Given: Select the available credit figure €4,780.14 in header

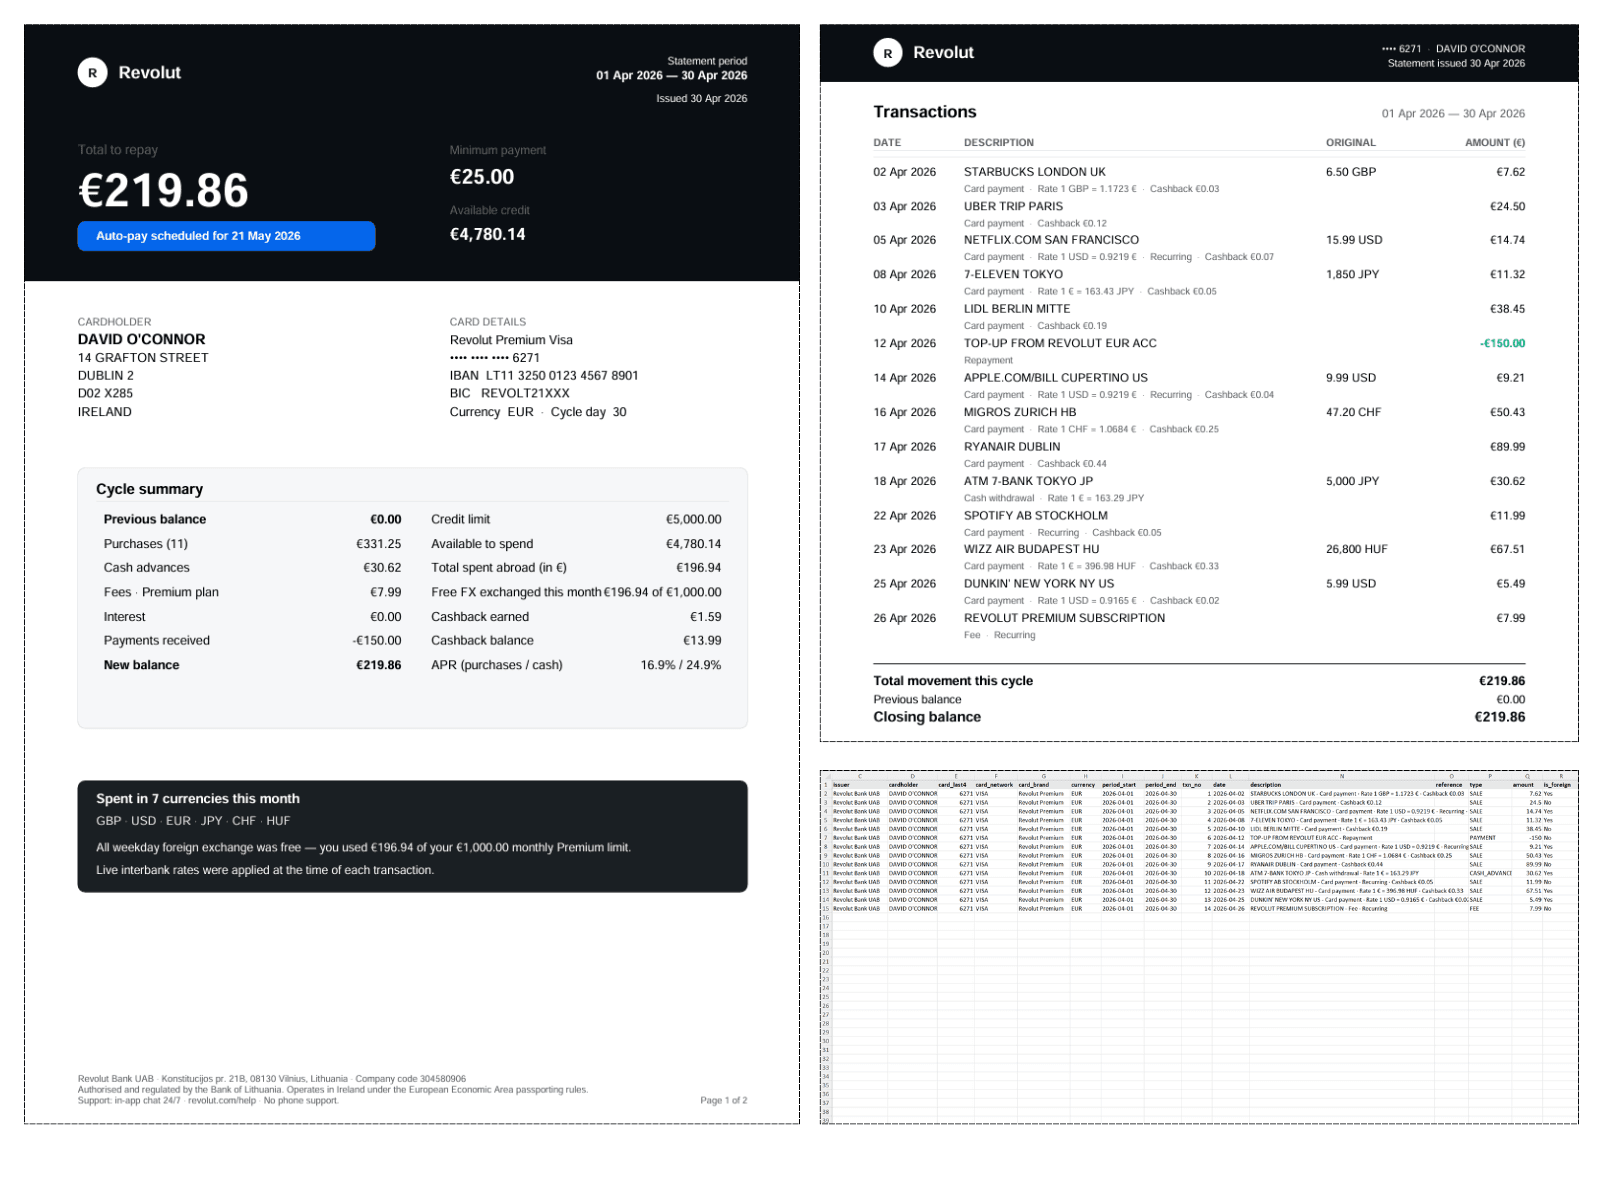Looking at the screenshot, I should 487,234.
